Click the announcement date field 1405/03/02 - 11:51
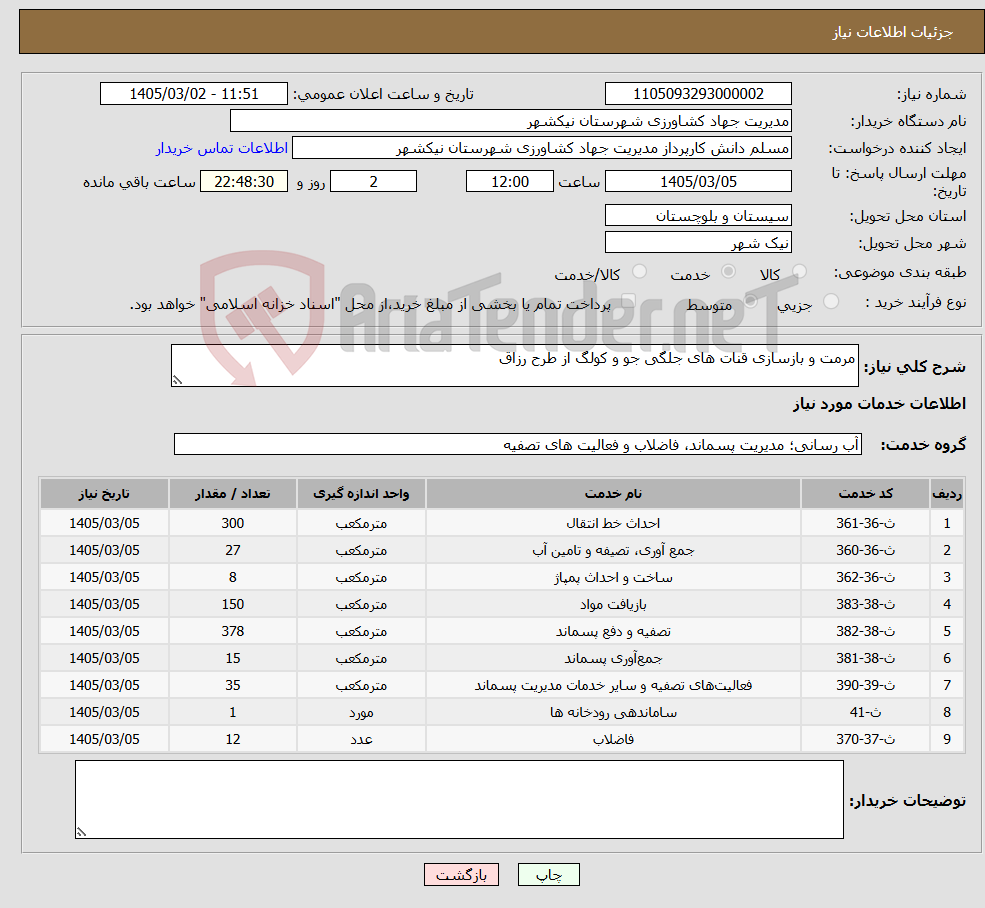985x908 pixels. click(x=193, y=94)
